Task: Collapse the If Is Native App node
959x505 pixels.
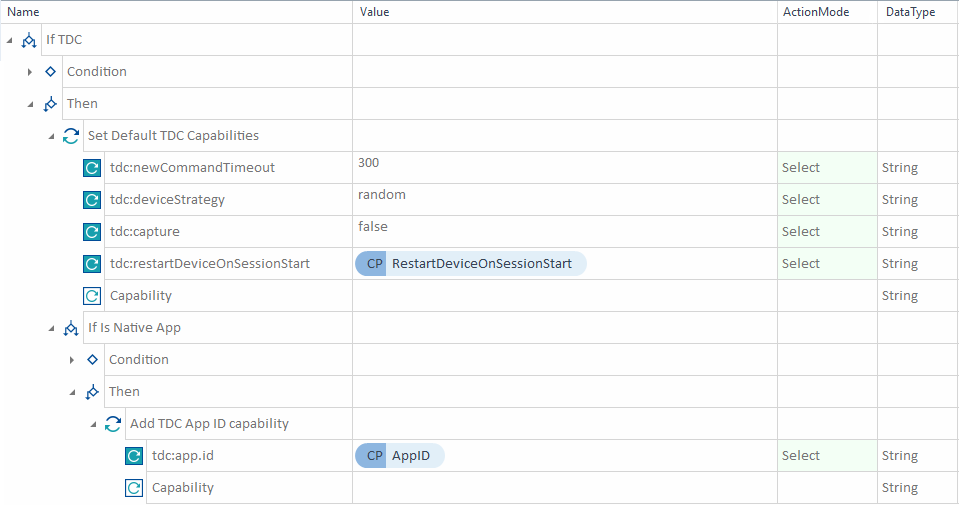Action: click(x=52, y=328)
